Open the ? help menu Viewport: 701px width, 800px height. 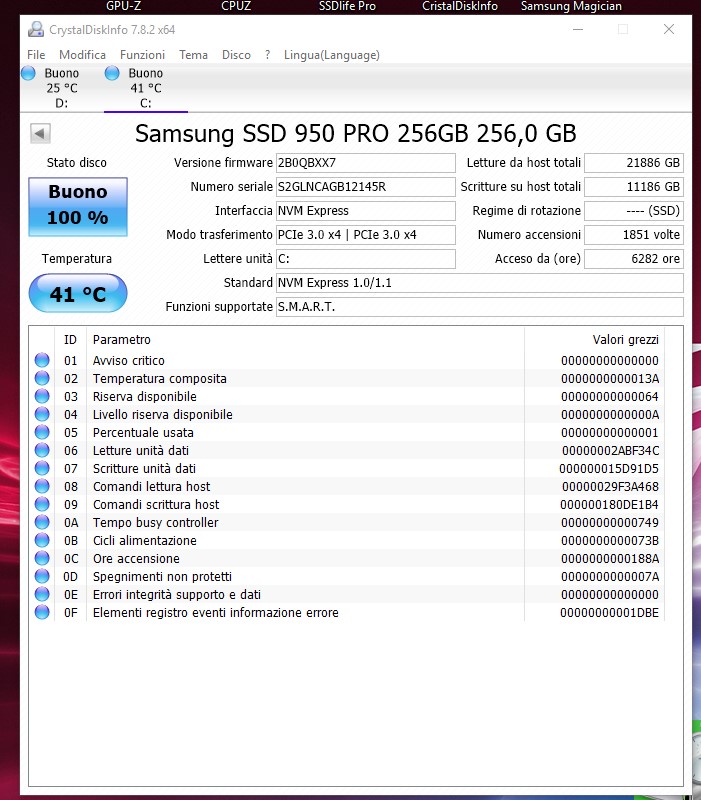267,55
